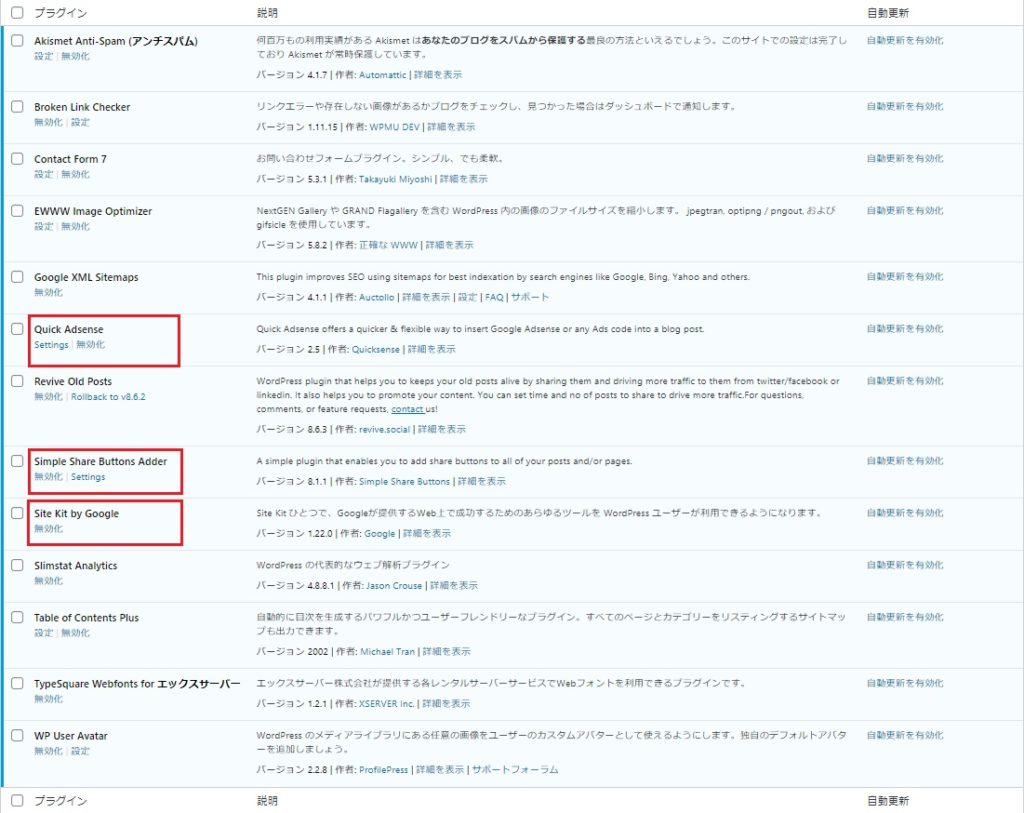Check the TypeSquare Webfonts checkbox
Screen dimensions: 1024x813
pyautogui.click(x=17, y=684)
